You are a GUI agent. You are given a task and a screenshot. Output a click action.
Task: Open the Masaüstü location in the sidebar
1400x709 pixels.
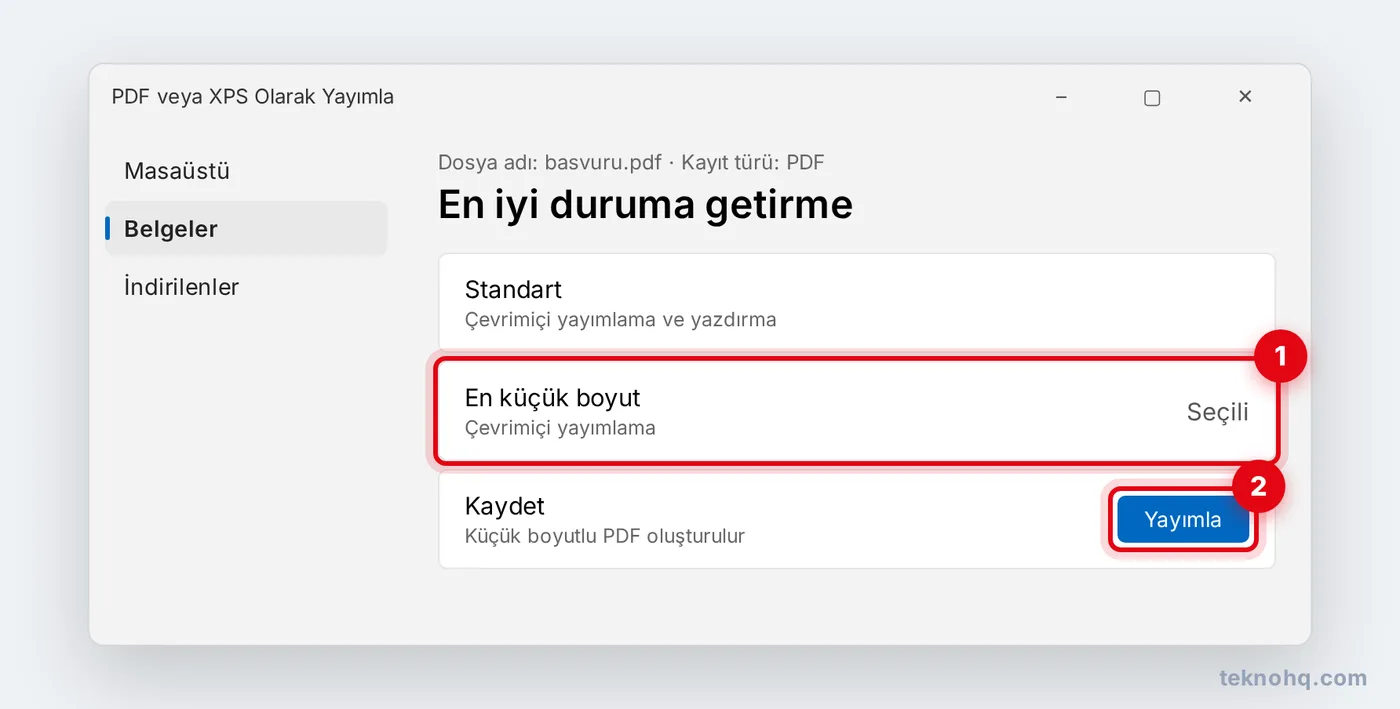click(x=245, y=171)
